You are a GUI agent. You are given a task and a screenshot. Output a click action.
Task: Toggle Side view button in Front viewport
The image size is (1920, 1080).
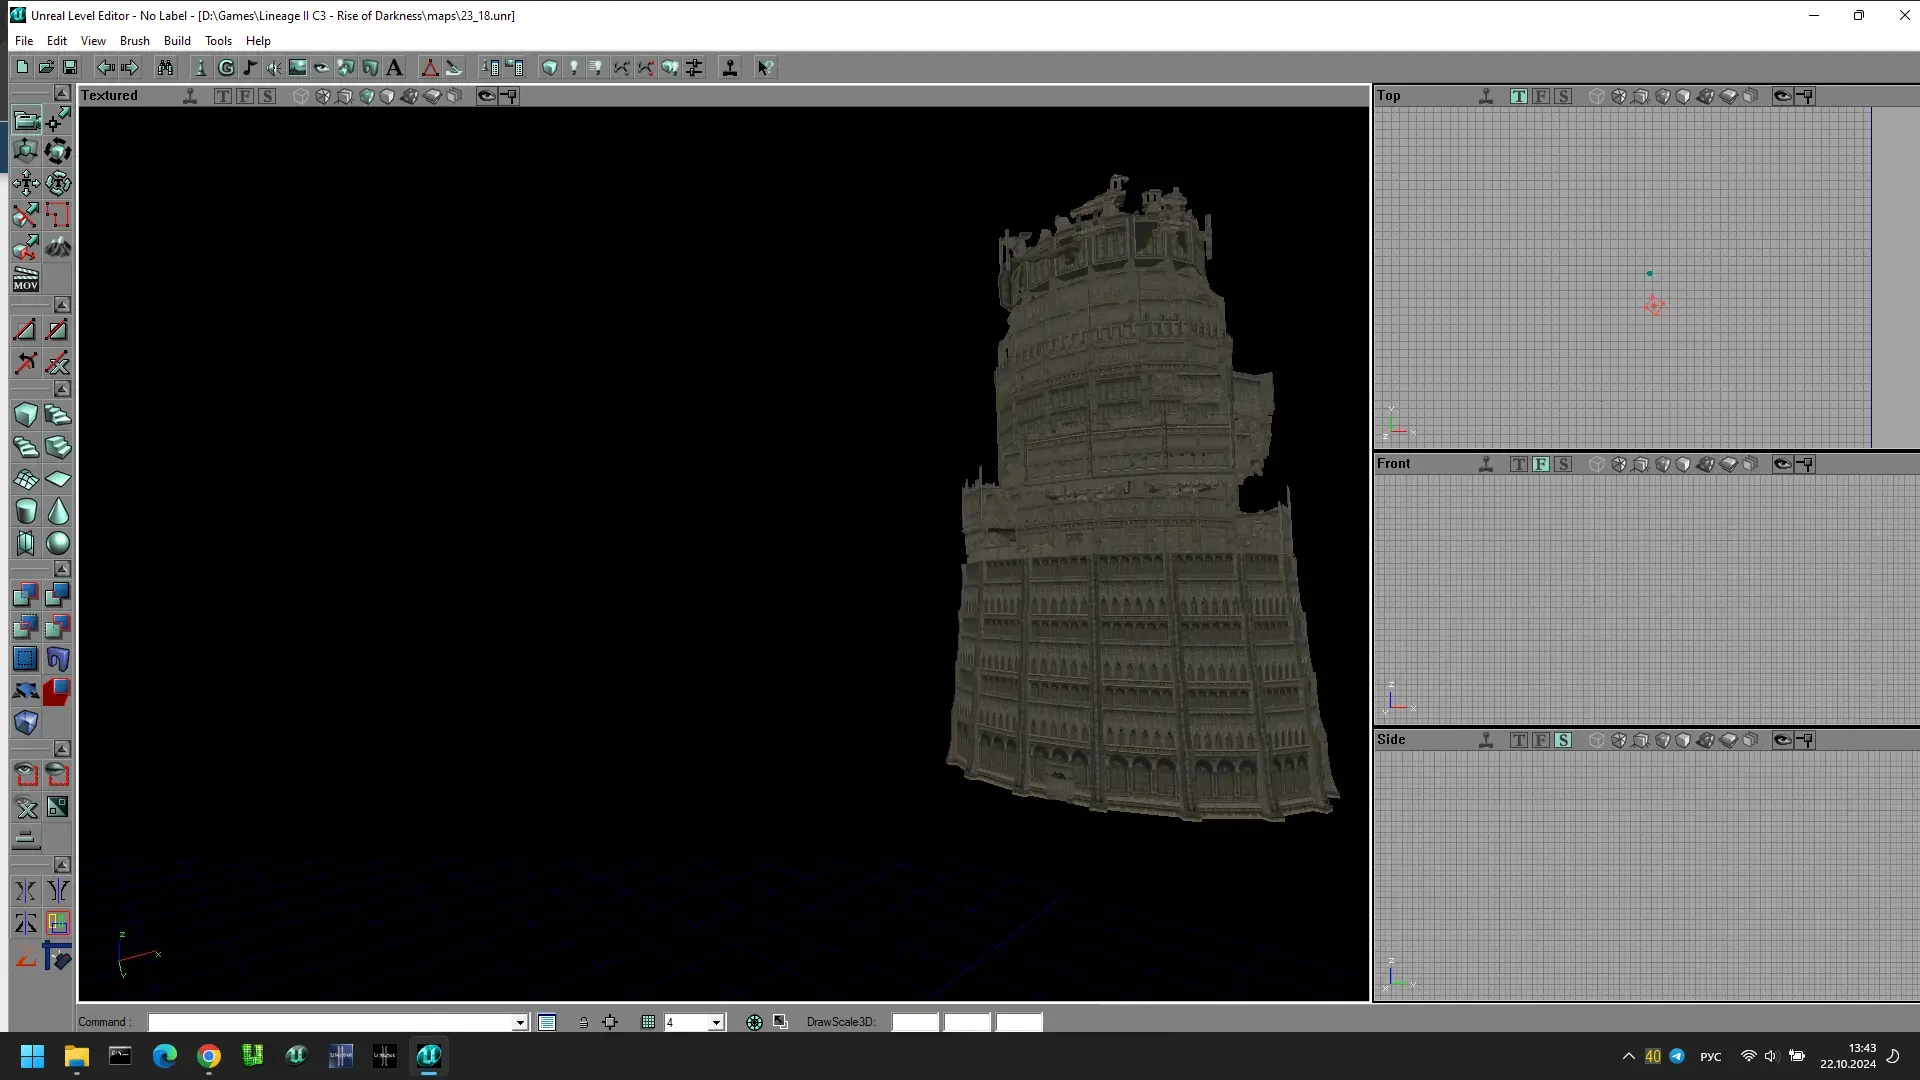(x=1563, y=464)
